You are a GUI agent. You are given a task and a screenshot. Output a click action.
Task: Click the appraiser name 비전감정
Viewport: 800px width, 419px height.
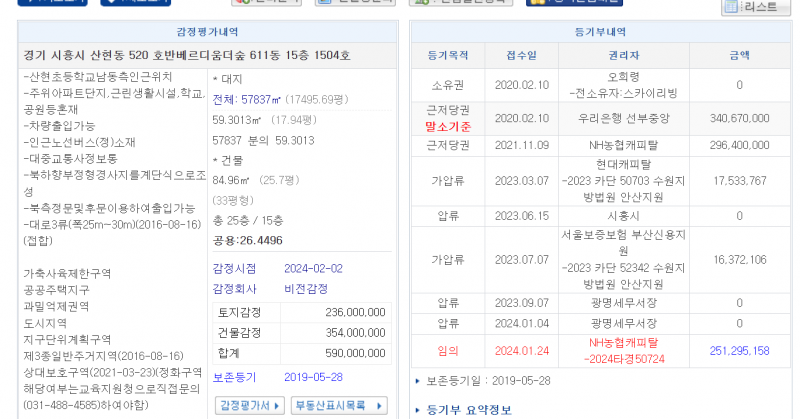[306, 289]
